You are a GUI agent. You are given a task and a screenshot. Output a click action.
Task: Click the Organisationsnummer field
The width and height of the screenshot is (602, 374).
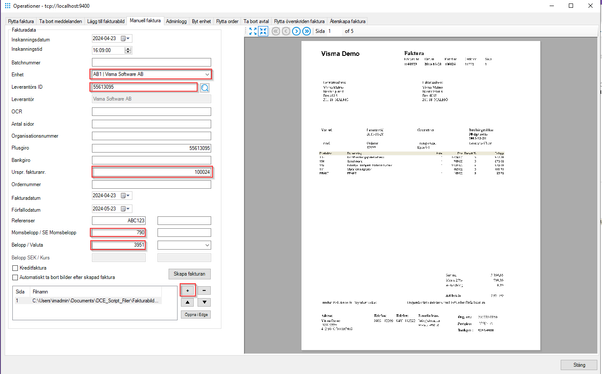(x=151, y=136)
